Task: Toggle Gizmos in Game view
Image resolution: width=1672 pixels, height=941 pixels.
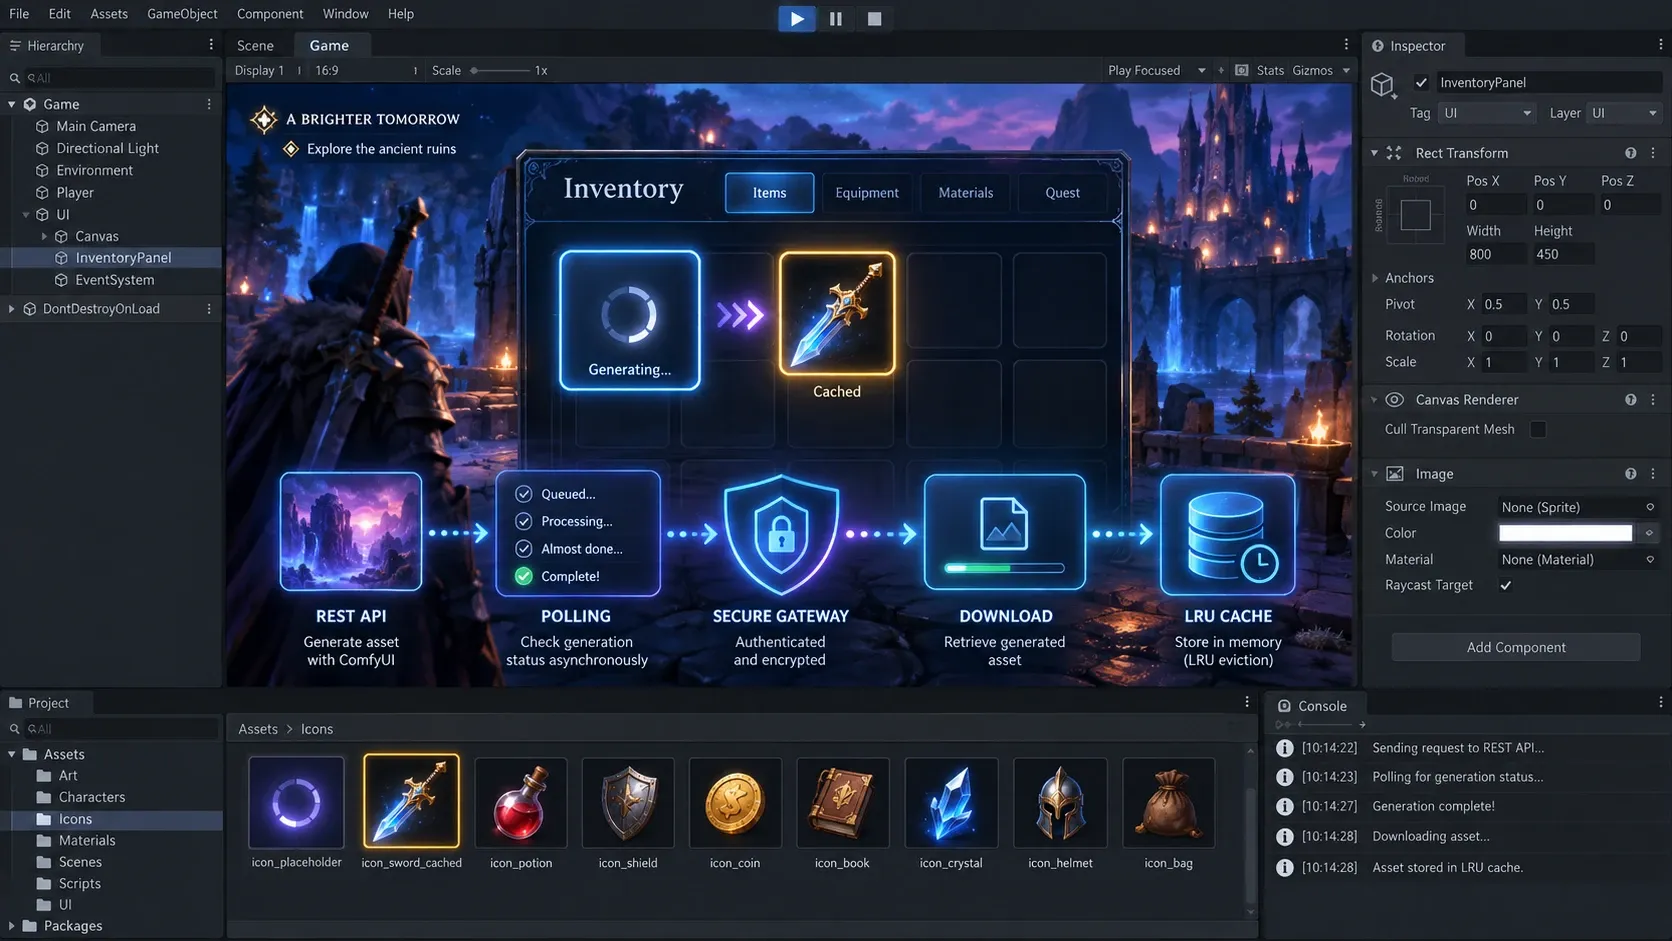Action: (1312, 70)
